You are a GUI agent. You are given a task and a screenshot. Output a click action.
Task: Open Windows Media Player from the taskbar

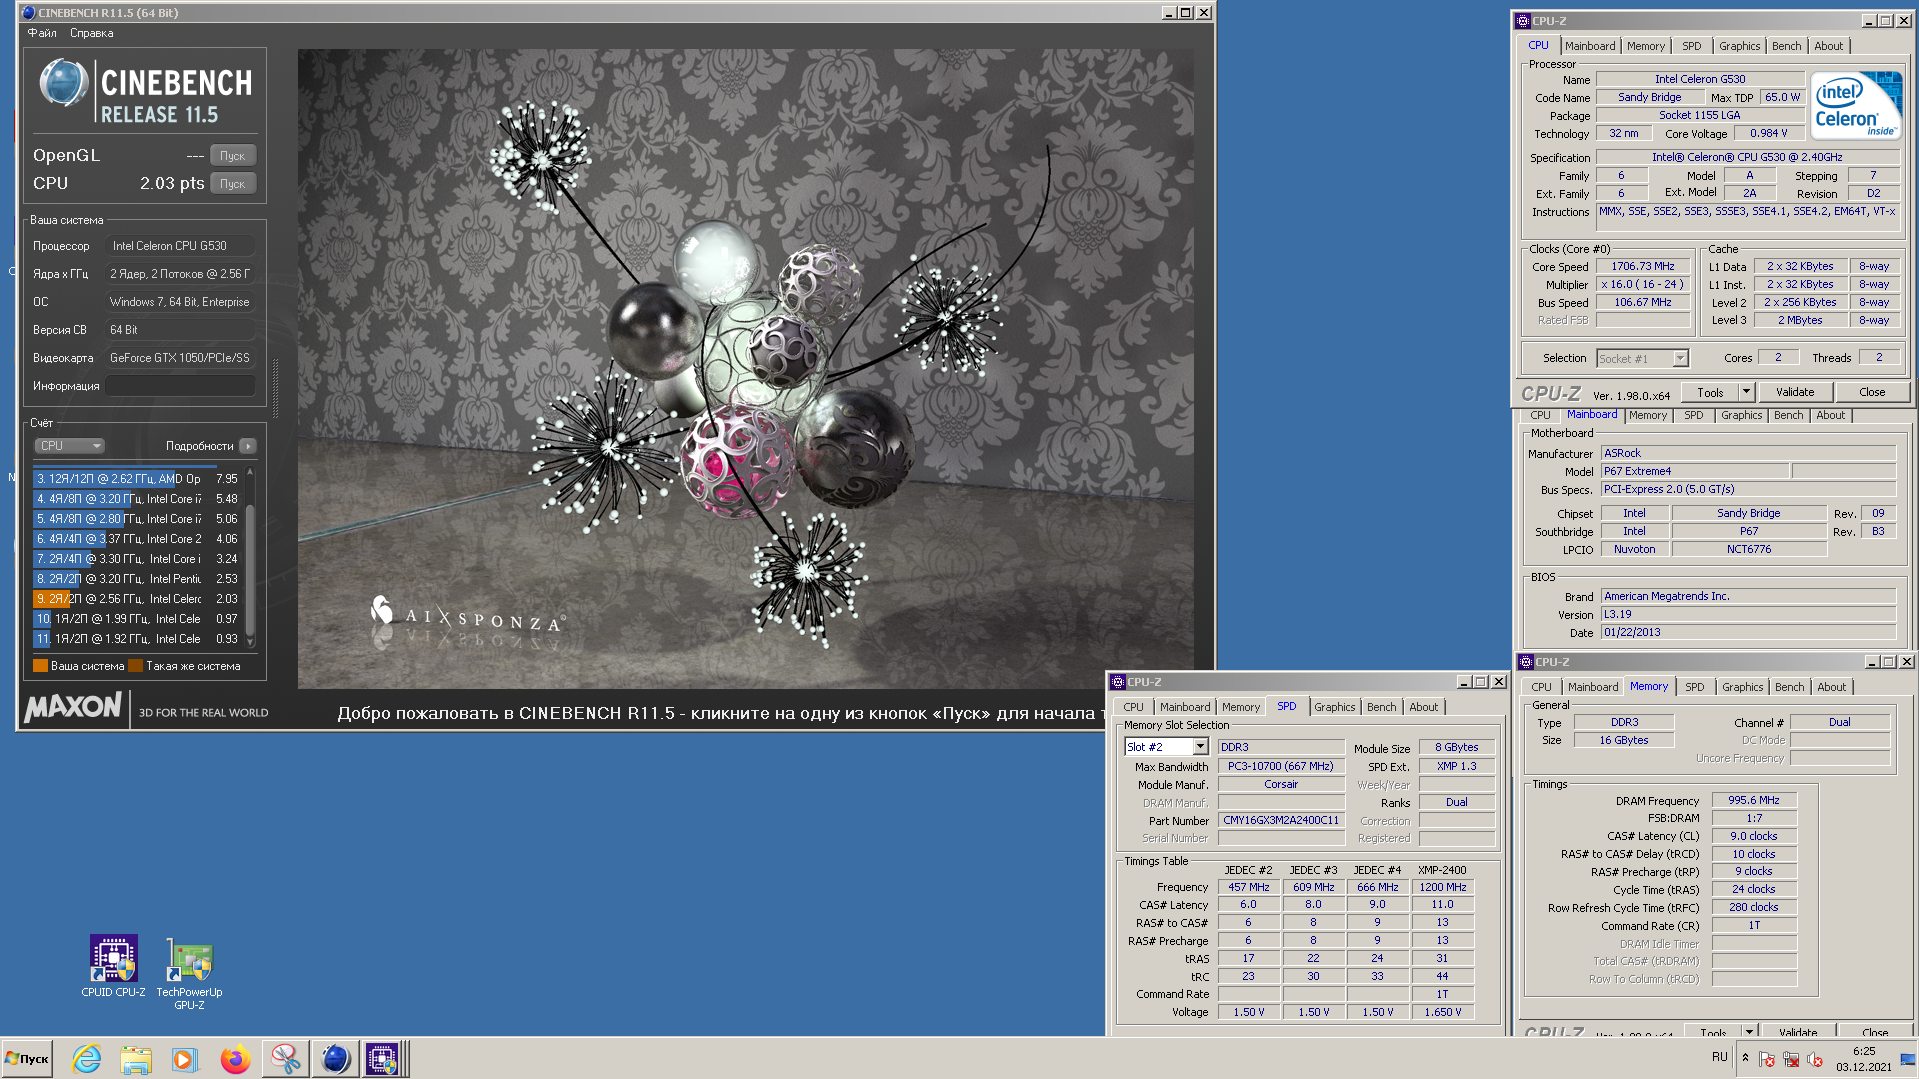185,1059
